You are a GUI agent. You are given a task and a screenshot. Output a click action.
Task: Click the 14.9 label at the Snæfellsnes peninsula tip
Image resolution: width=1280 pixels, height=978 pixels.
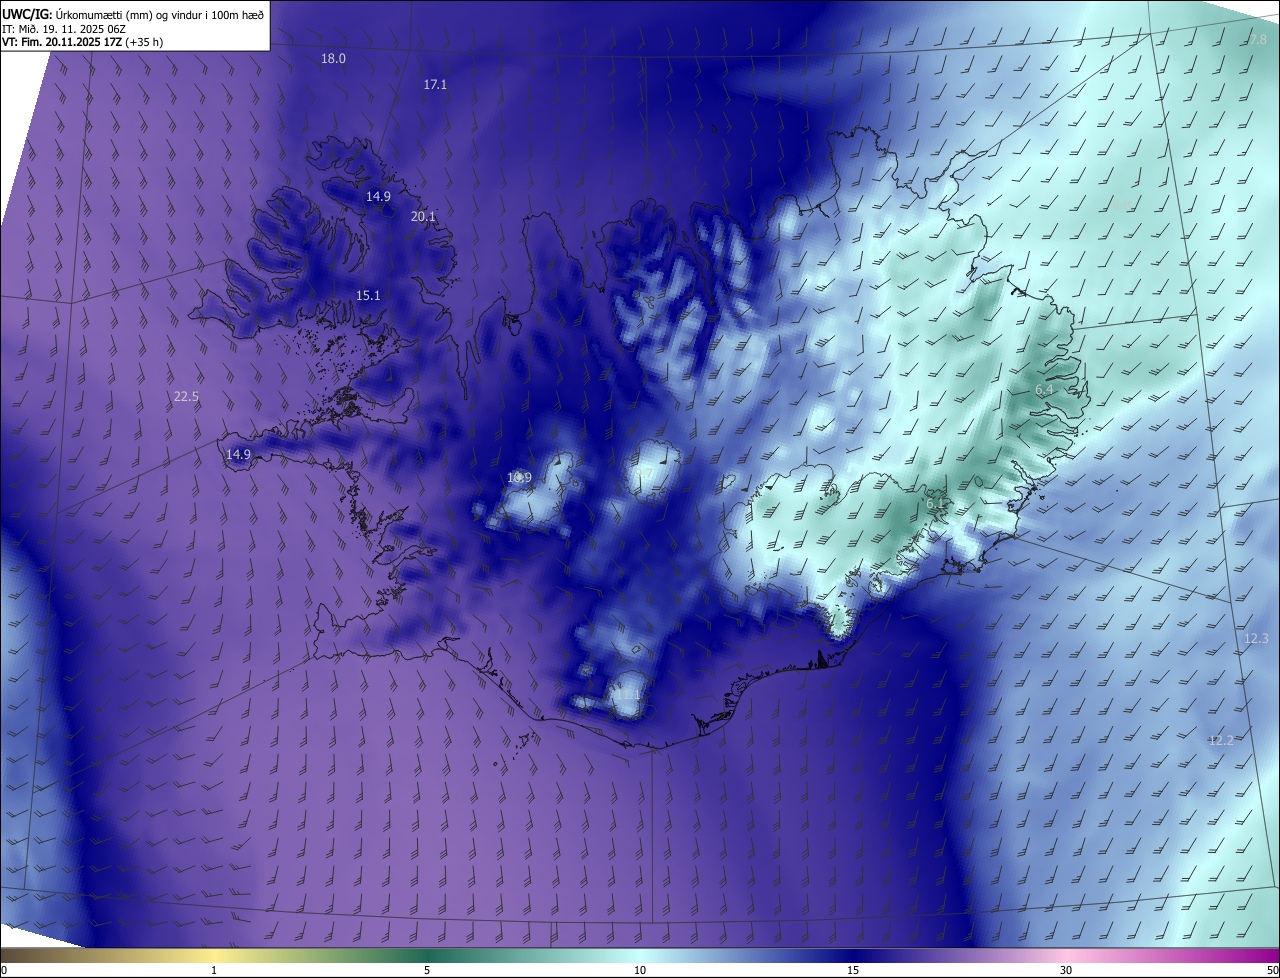coord(238,455)
